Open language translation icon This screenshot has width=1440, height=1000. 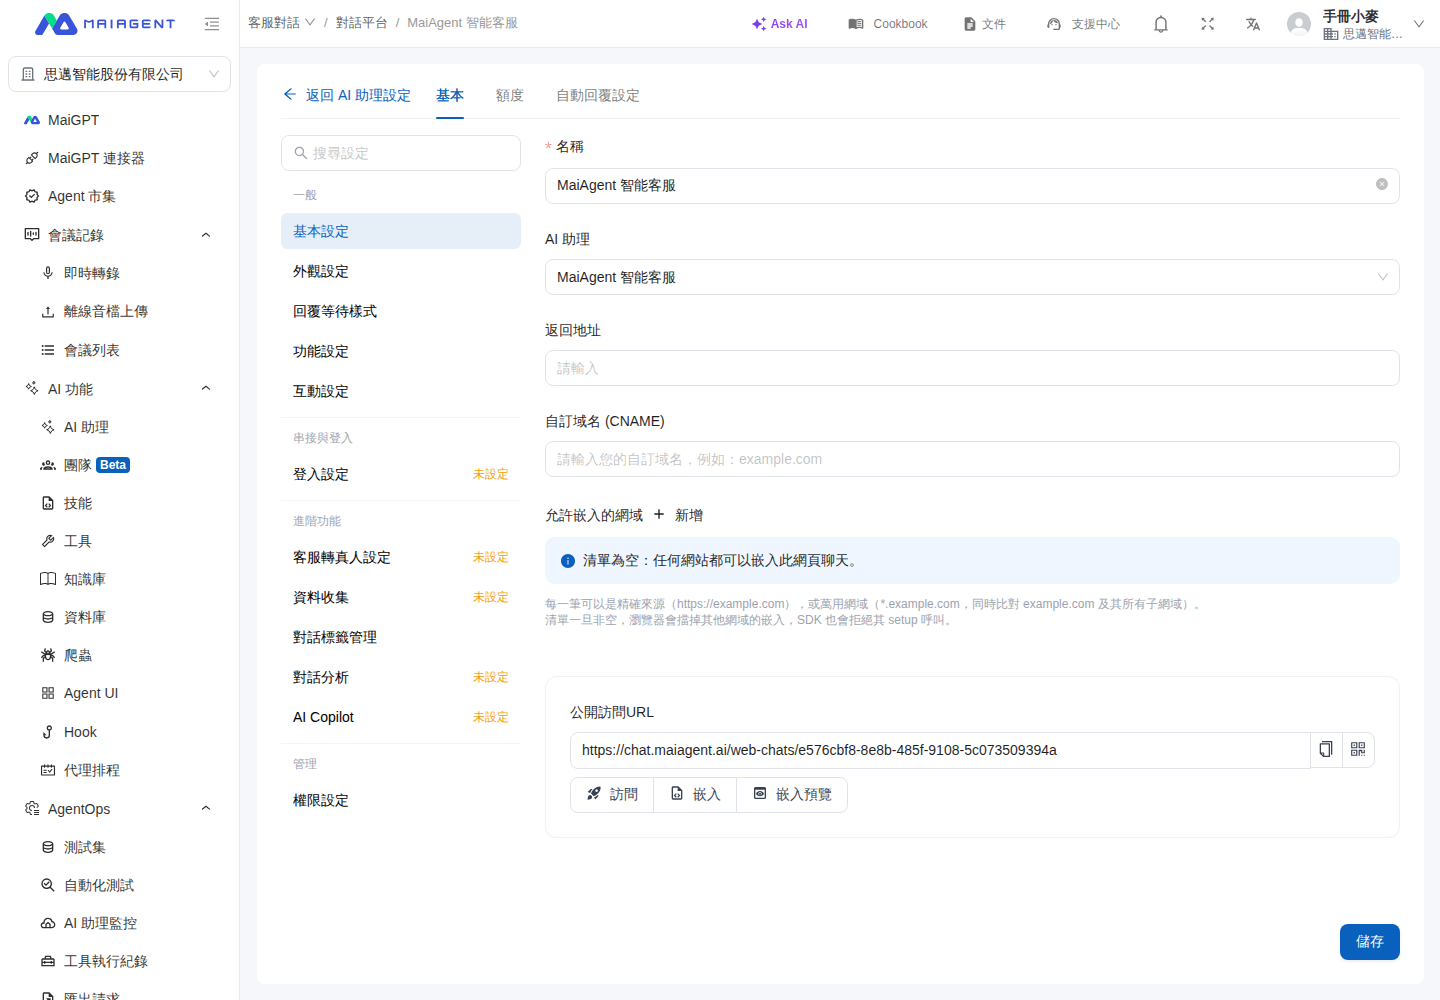[x=1252, y=23]
